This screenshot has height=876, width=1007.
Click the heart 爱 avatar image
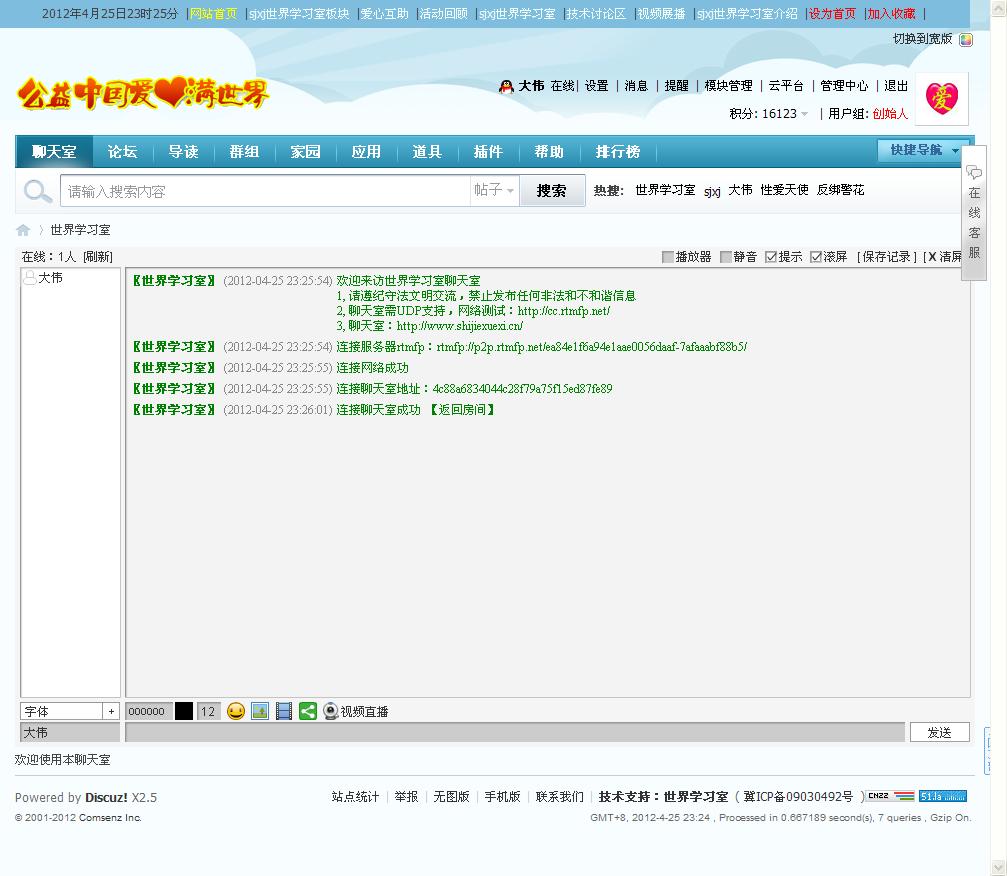coord(941,98)
